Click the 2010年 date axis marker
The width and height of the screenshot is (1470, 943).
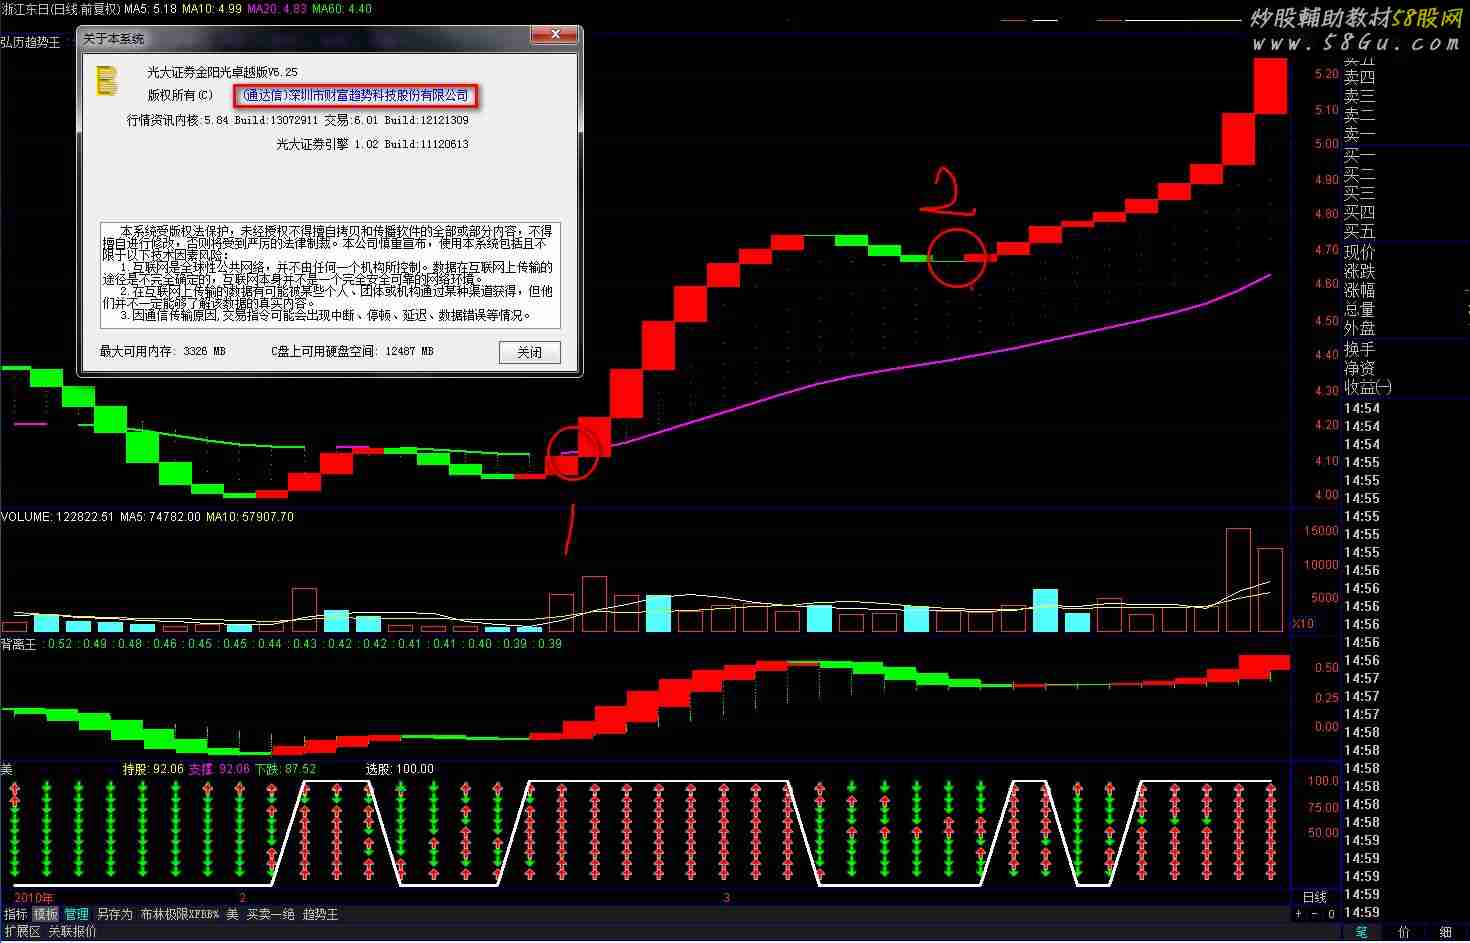point(34,897)
